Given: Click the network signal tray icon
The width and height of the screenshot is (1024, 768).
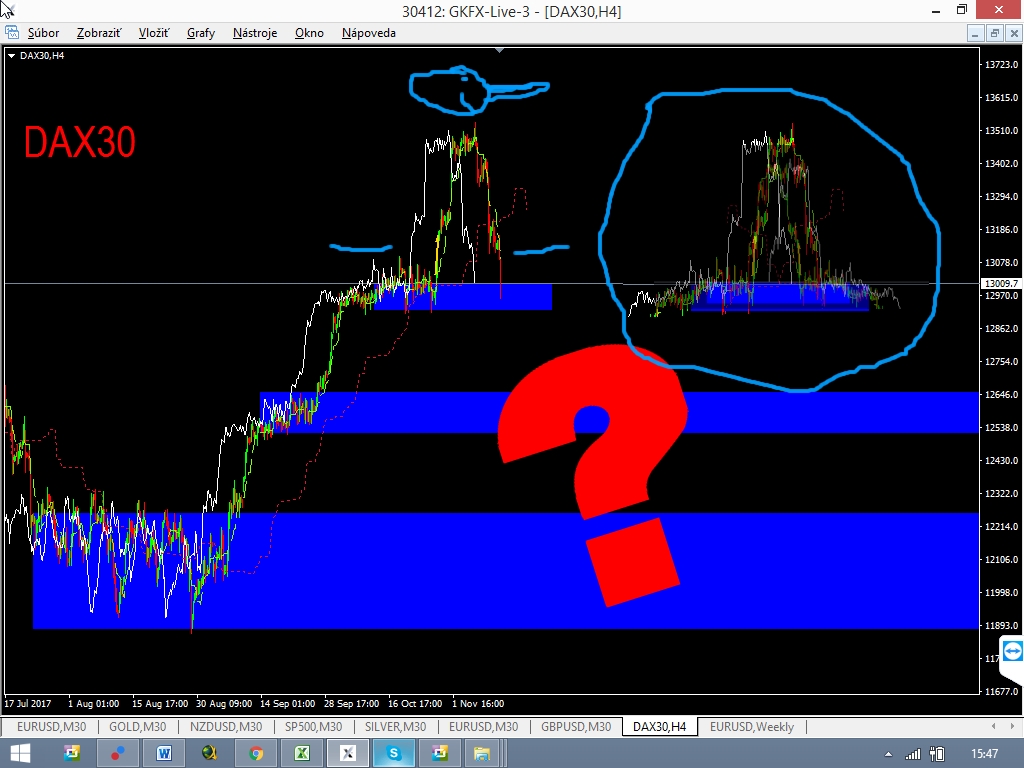Looking at the screenshot, I should (912, 754).
